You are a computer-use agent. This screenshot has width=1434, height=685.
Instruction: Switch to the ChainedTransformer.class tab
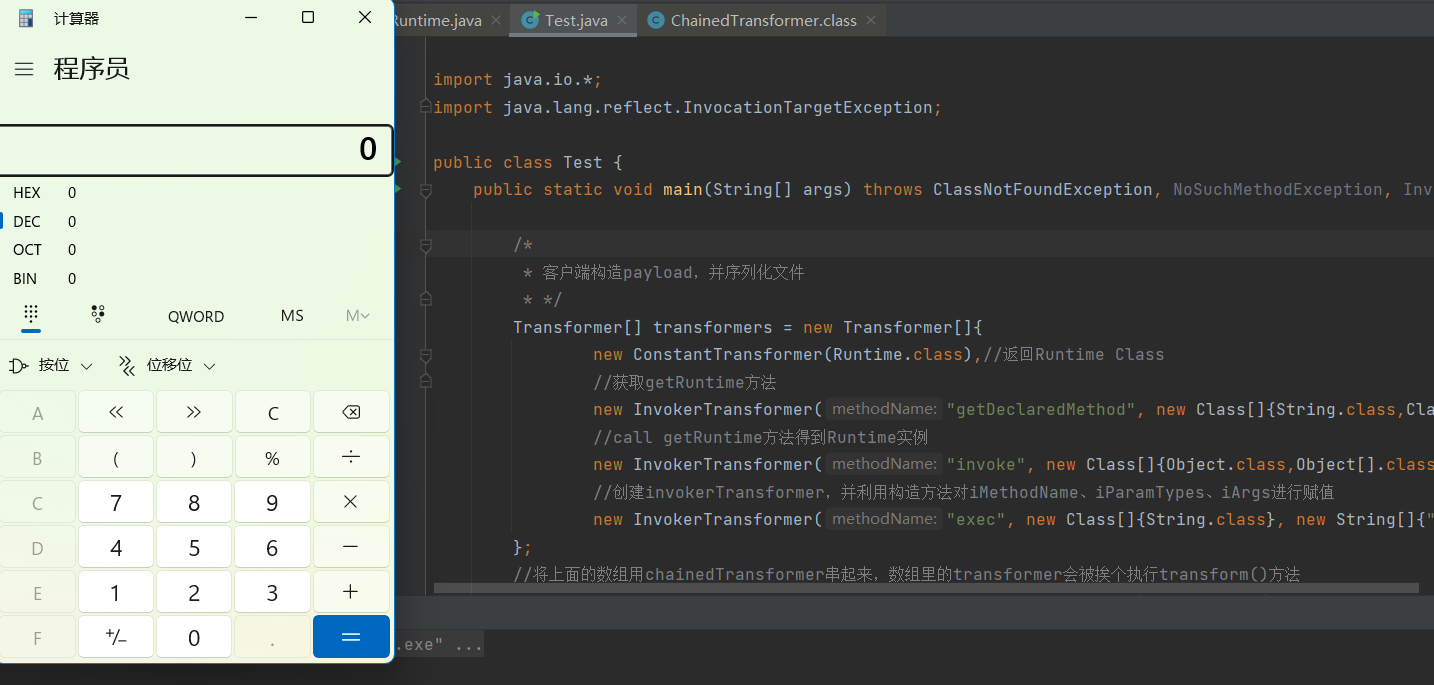pyautogui.click(x=763, y=20)
